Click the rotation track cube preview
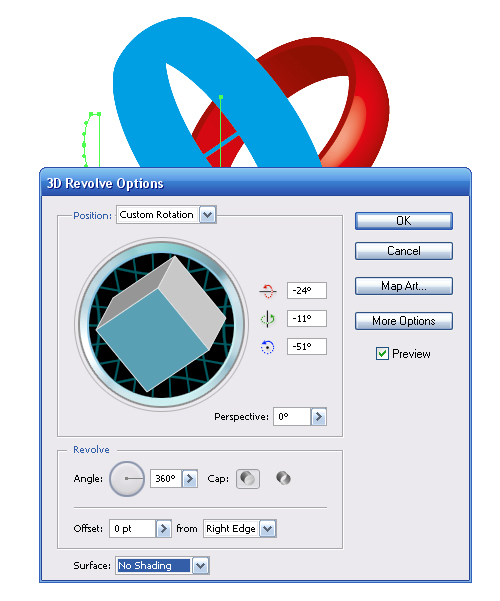This screenshot has height=601, width=500. point(161,324)
